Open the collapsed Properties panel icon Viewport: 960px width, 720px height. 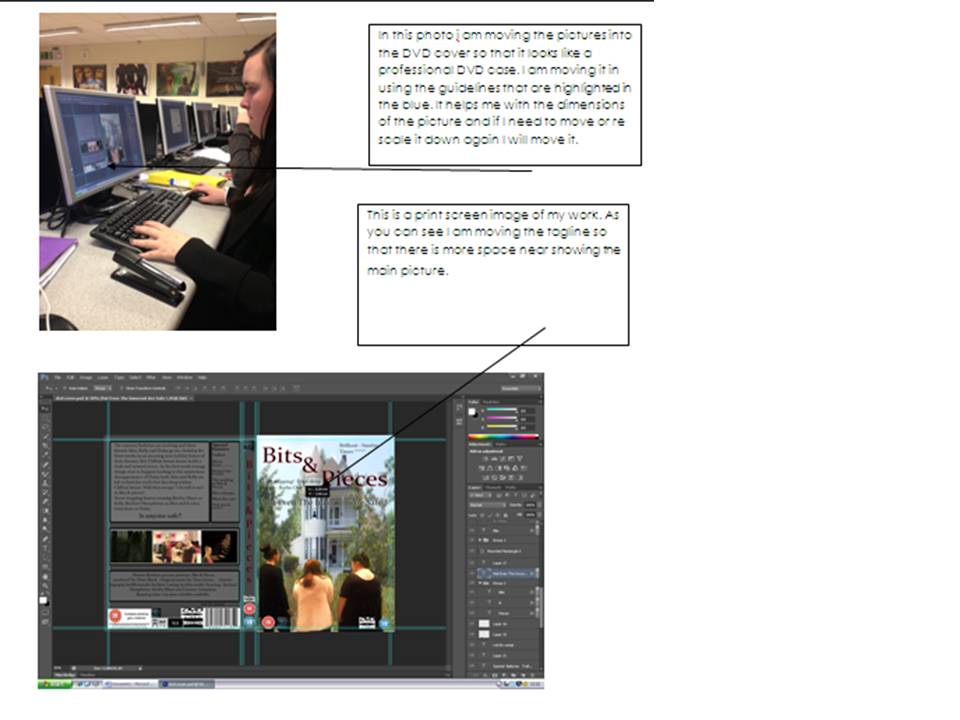(459, 421)
